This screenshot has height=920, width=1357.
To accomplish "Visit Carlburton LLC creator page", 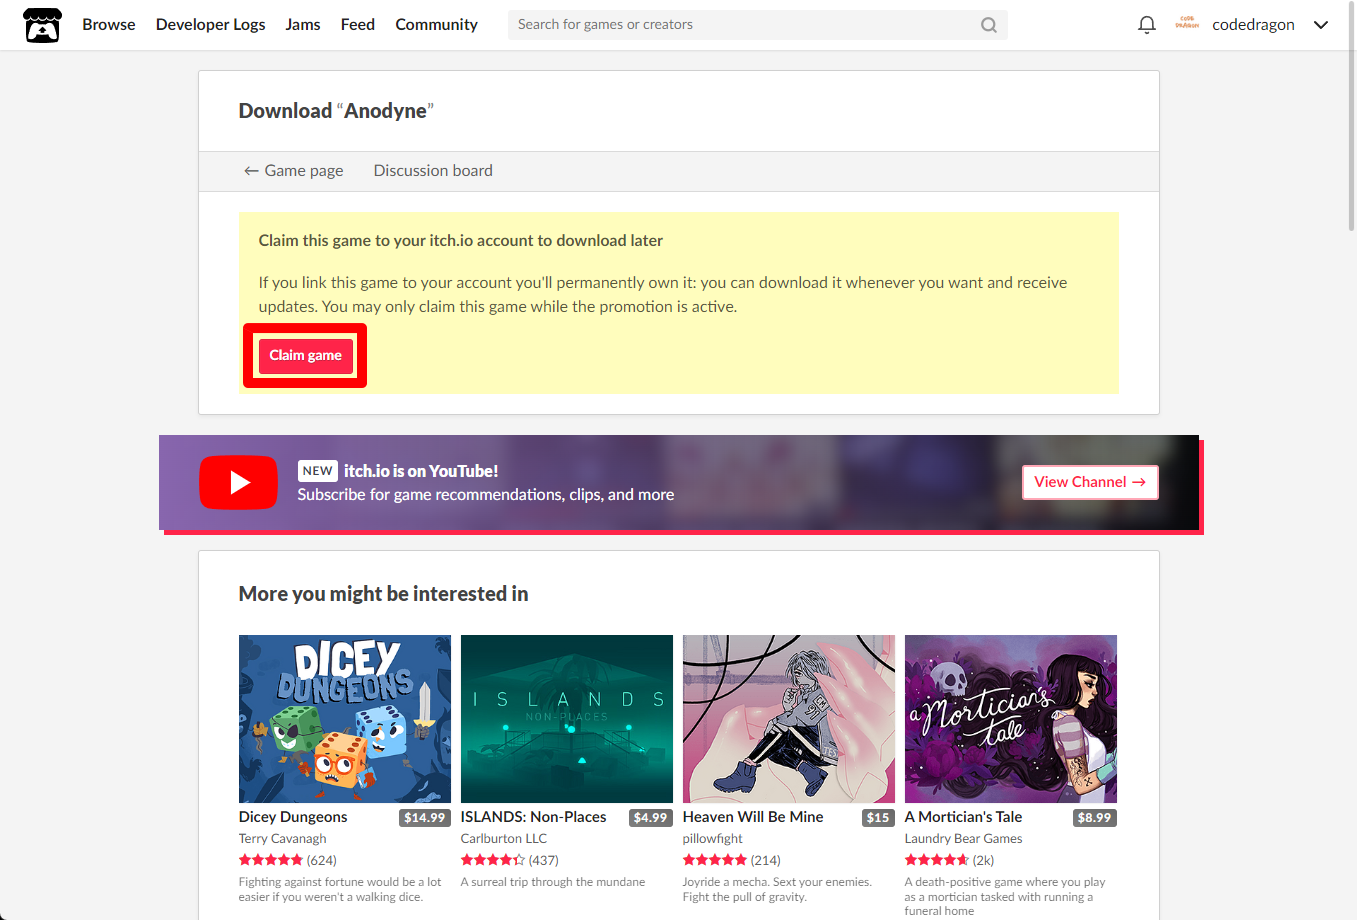I will tap(504, 839).
